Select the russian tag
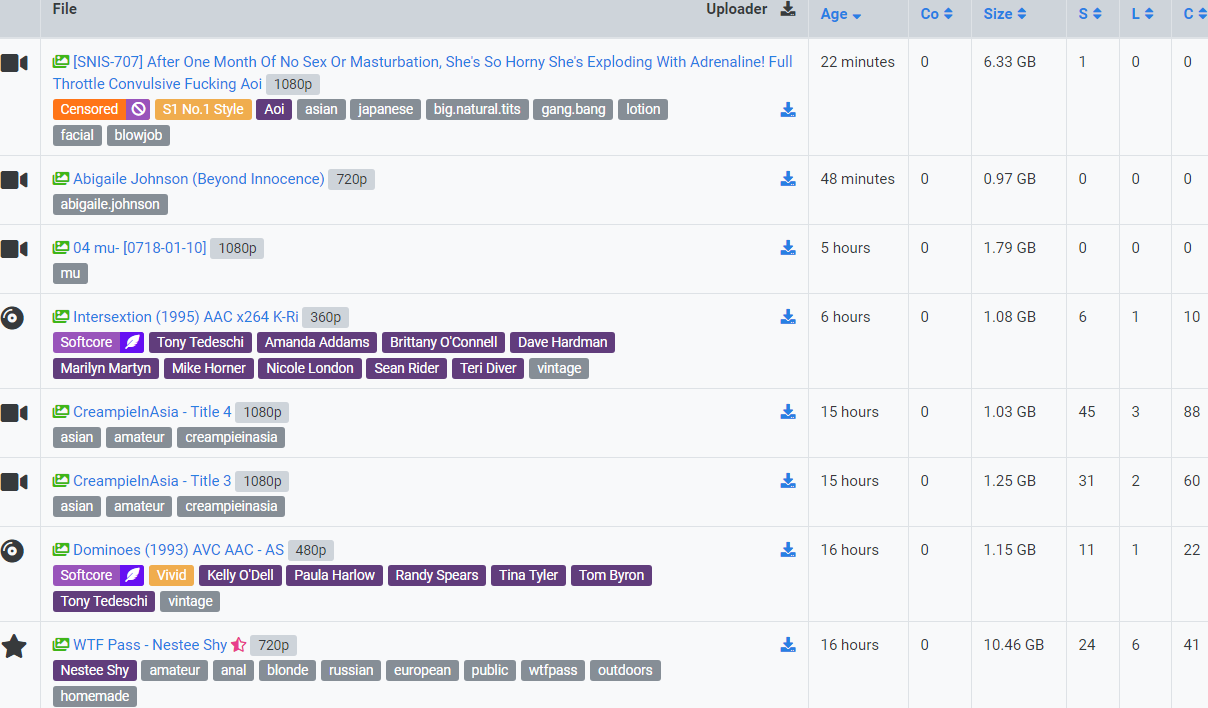The width and height of the screenshot is (1208, 708). click(x=351, y=671)
